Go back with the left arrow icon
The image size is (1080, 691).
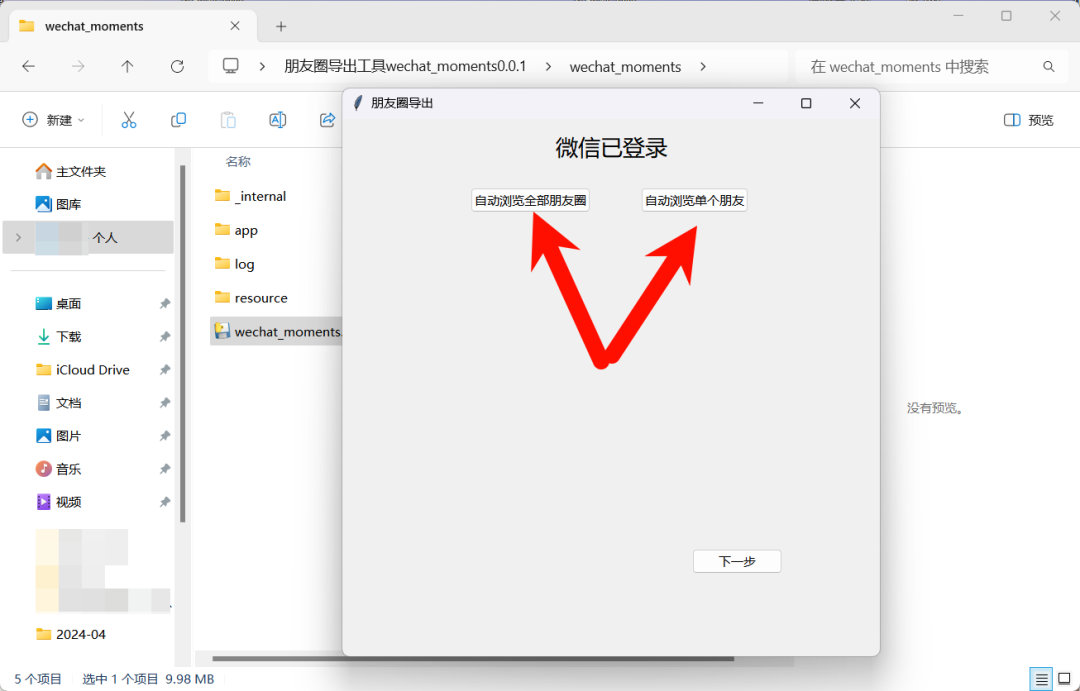29,67
